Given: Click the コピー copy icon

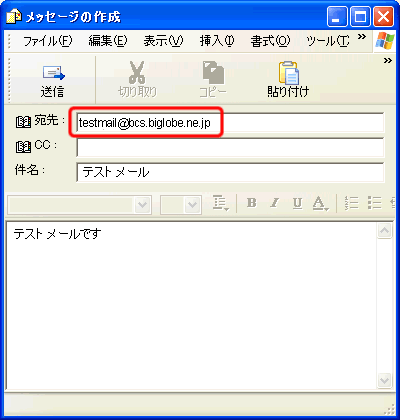Looking at the screenshot, I should pyautogui.click(x=213, y=72).
